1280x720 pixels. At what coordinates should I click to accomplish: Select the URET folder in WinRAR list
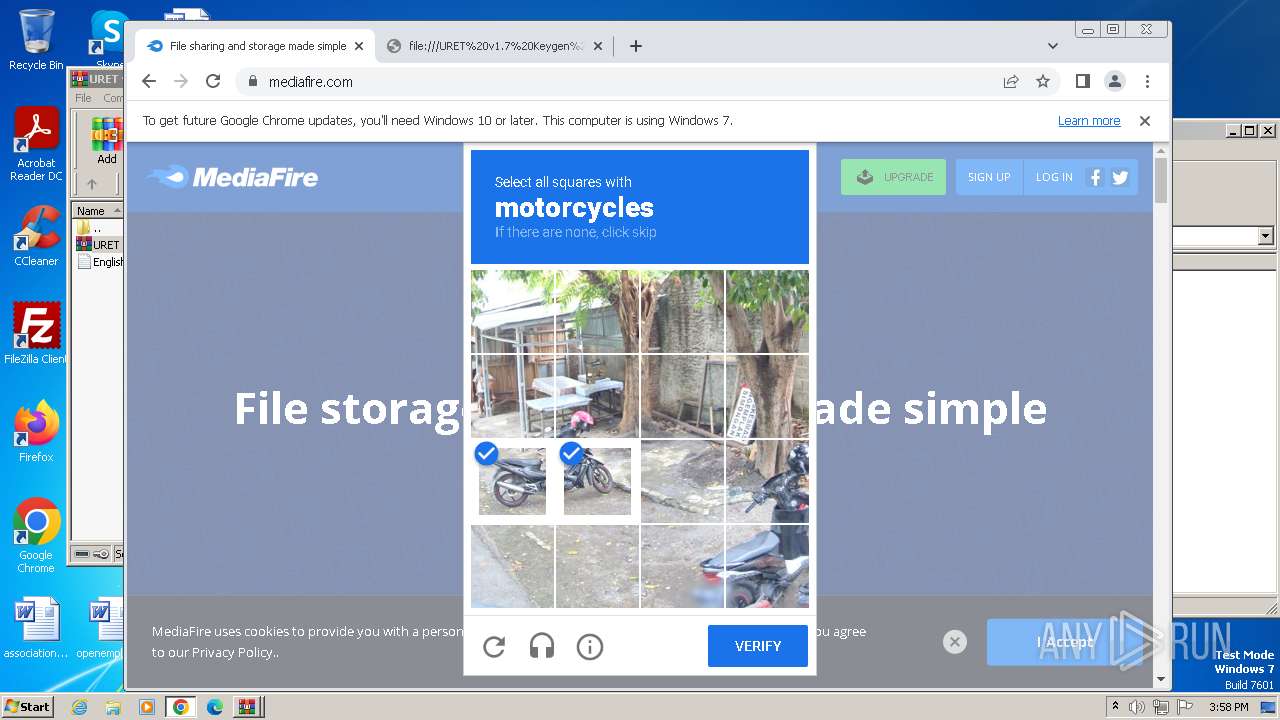99,245
